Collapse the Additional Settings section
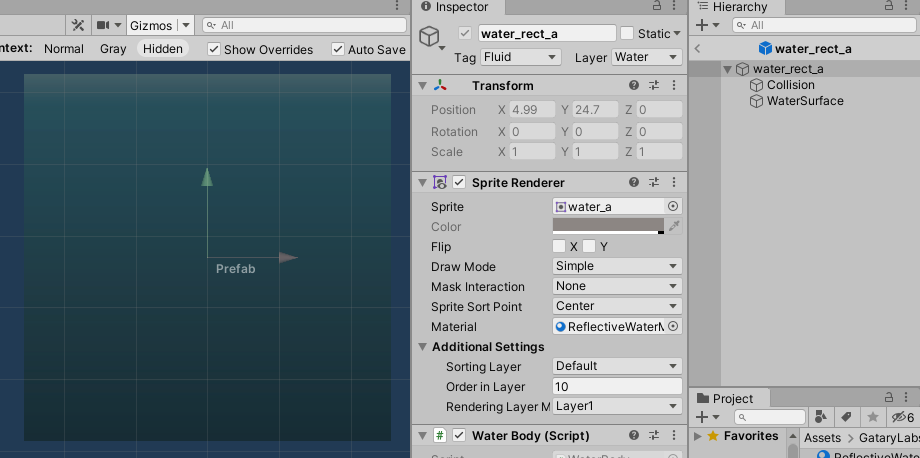The width and height of the screenshot is (920, 458). pyautogui.click(x=423, y=347)
